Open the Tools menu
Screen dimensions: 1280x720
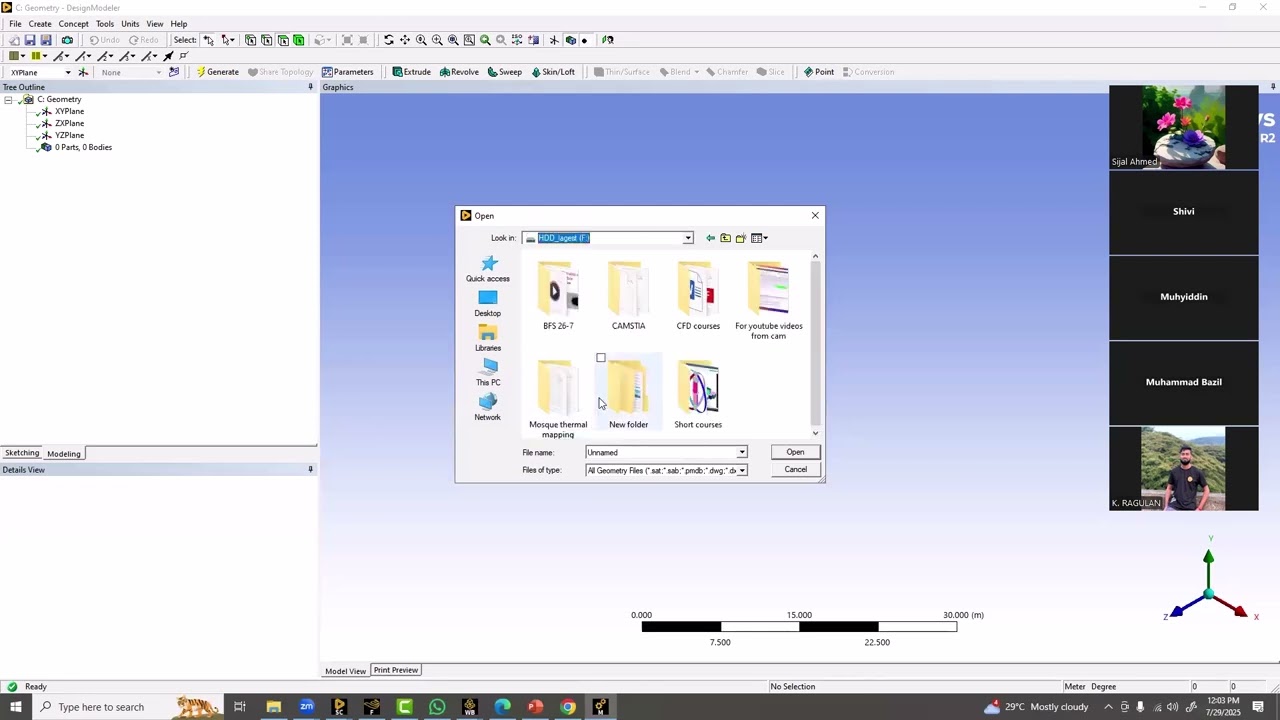[x=105, y=24]
